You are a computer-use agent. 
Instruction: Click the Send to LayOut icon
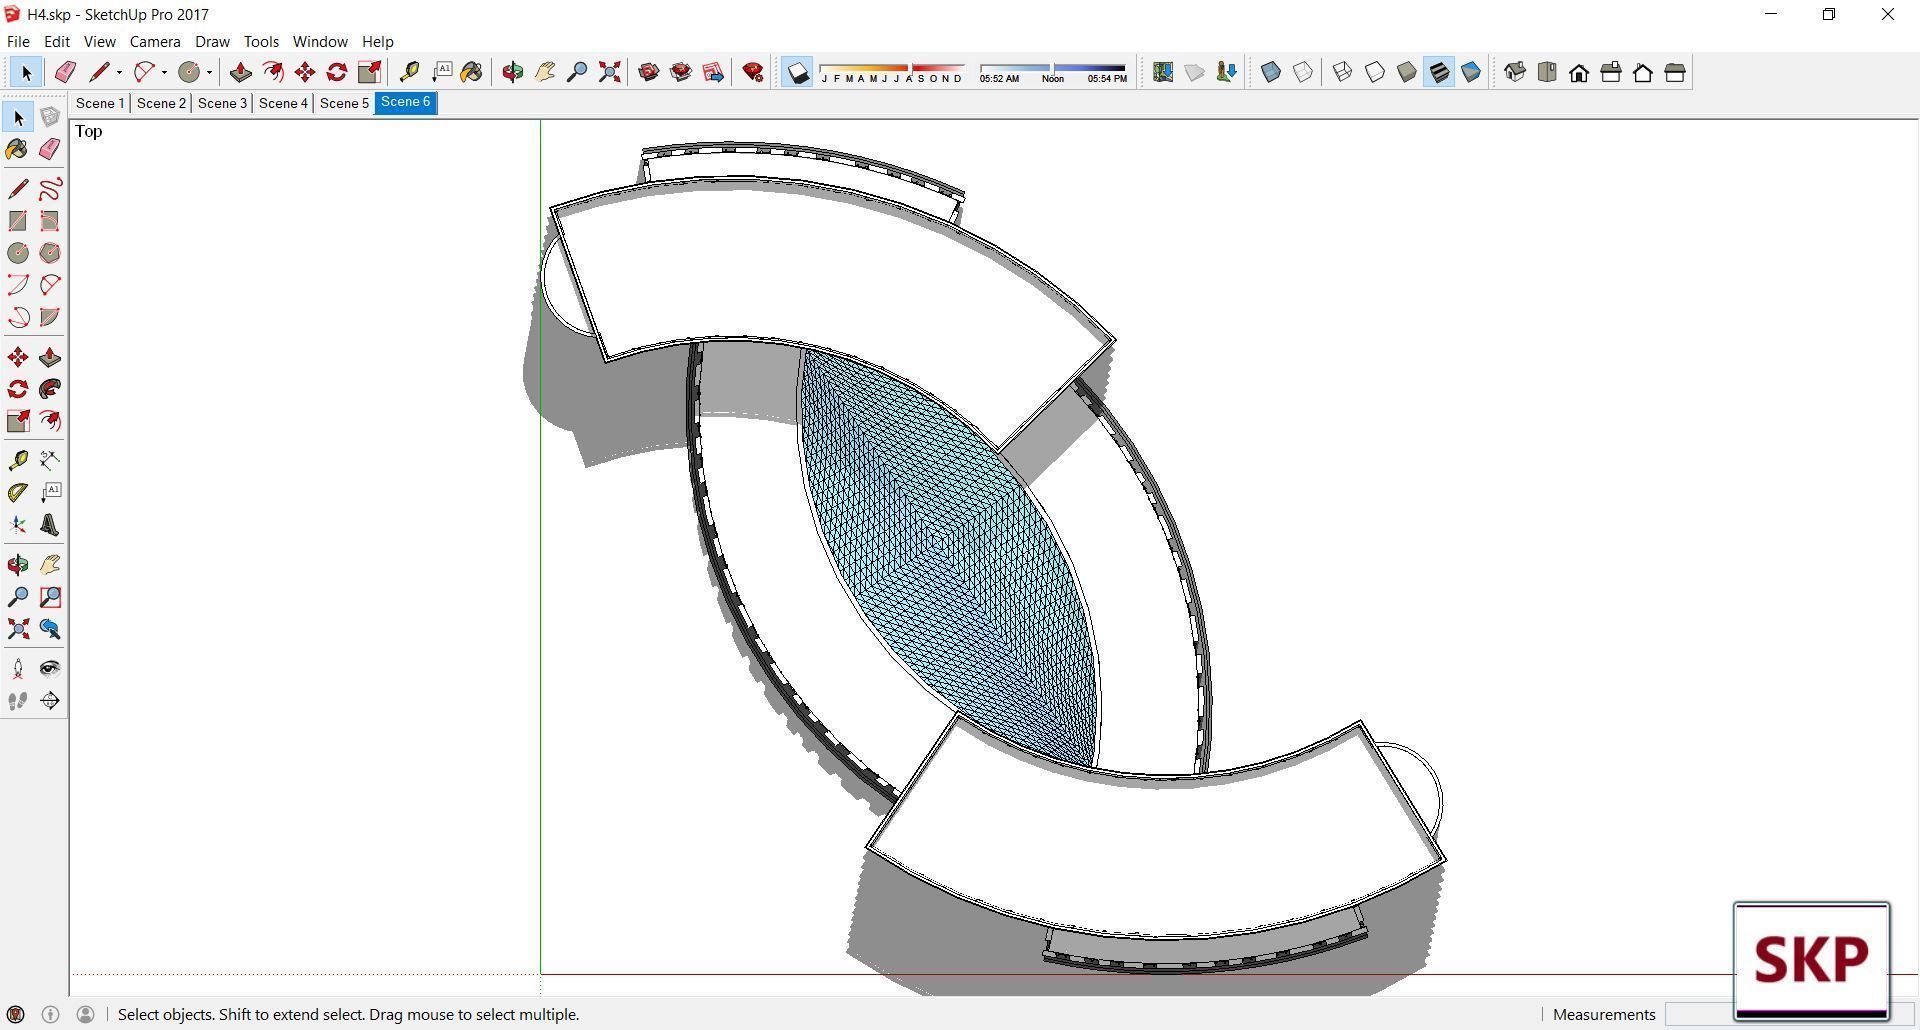[713, 72]
